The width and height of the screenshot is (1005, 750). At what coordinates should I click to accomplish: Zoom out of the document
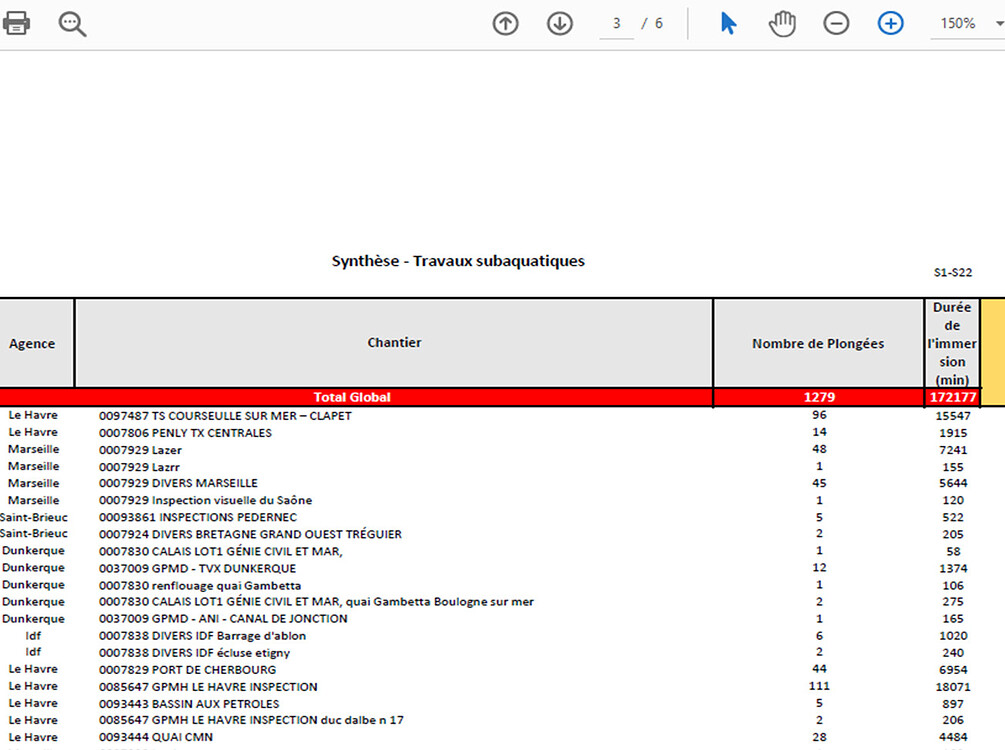pos(836,22)
